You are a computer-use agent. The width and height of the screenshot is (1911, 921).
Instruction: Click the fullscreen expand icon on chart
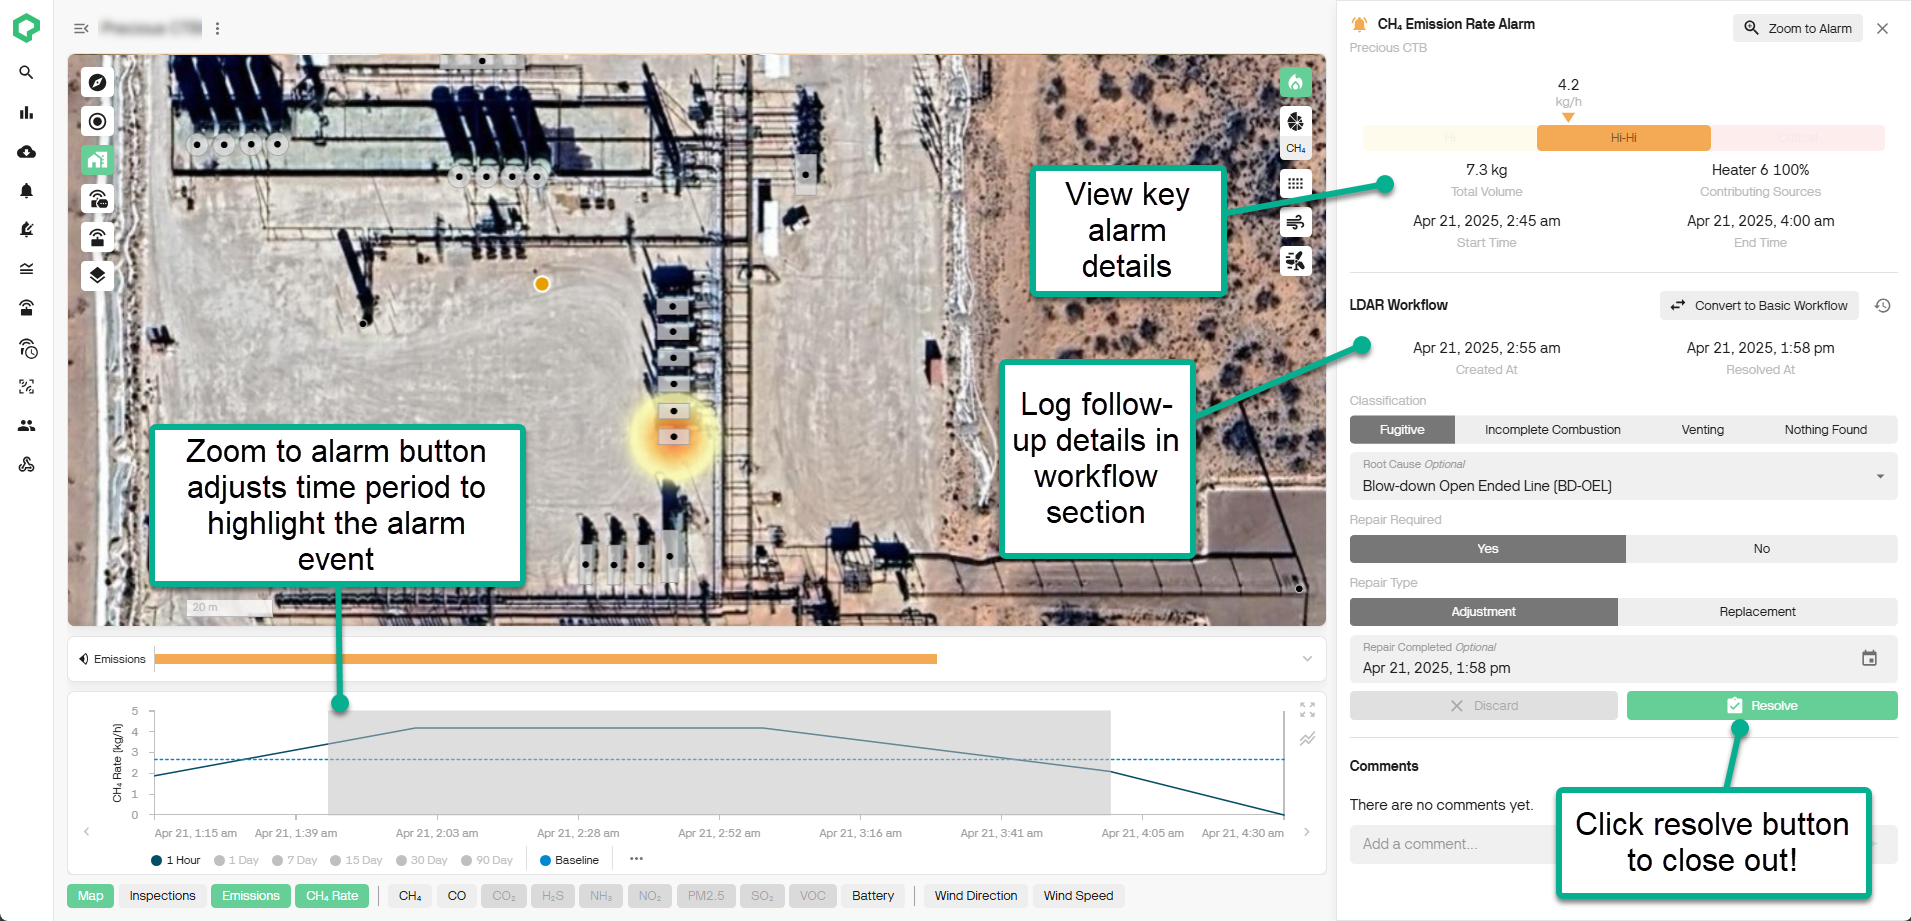pyautogui.click(x=1307, y=710)
